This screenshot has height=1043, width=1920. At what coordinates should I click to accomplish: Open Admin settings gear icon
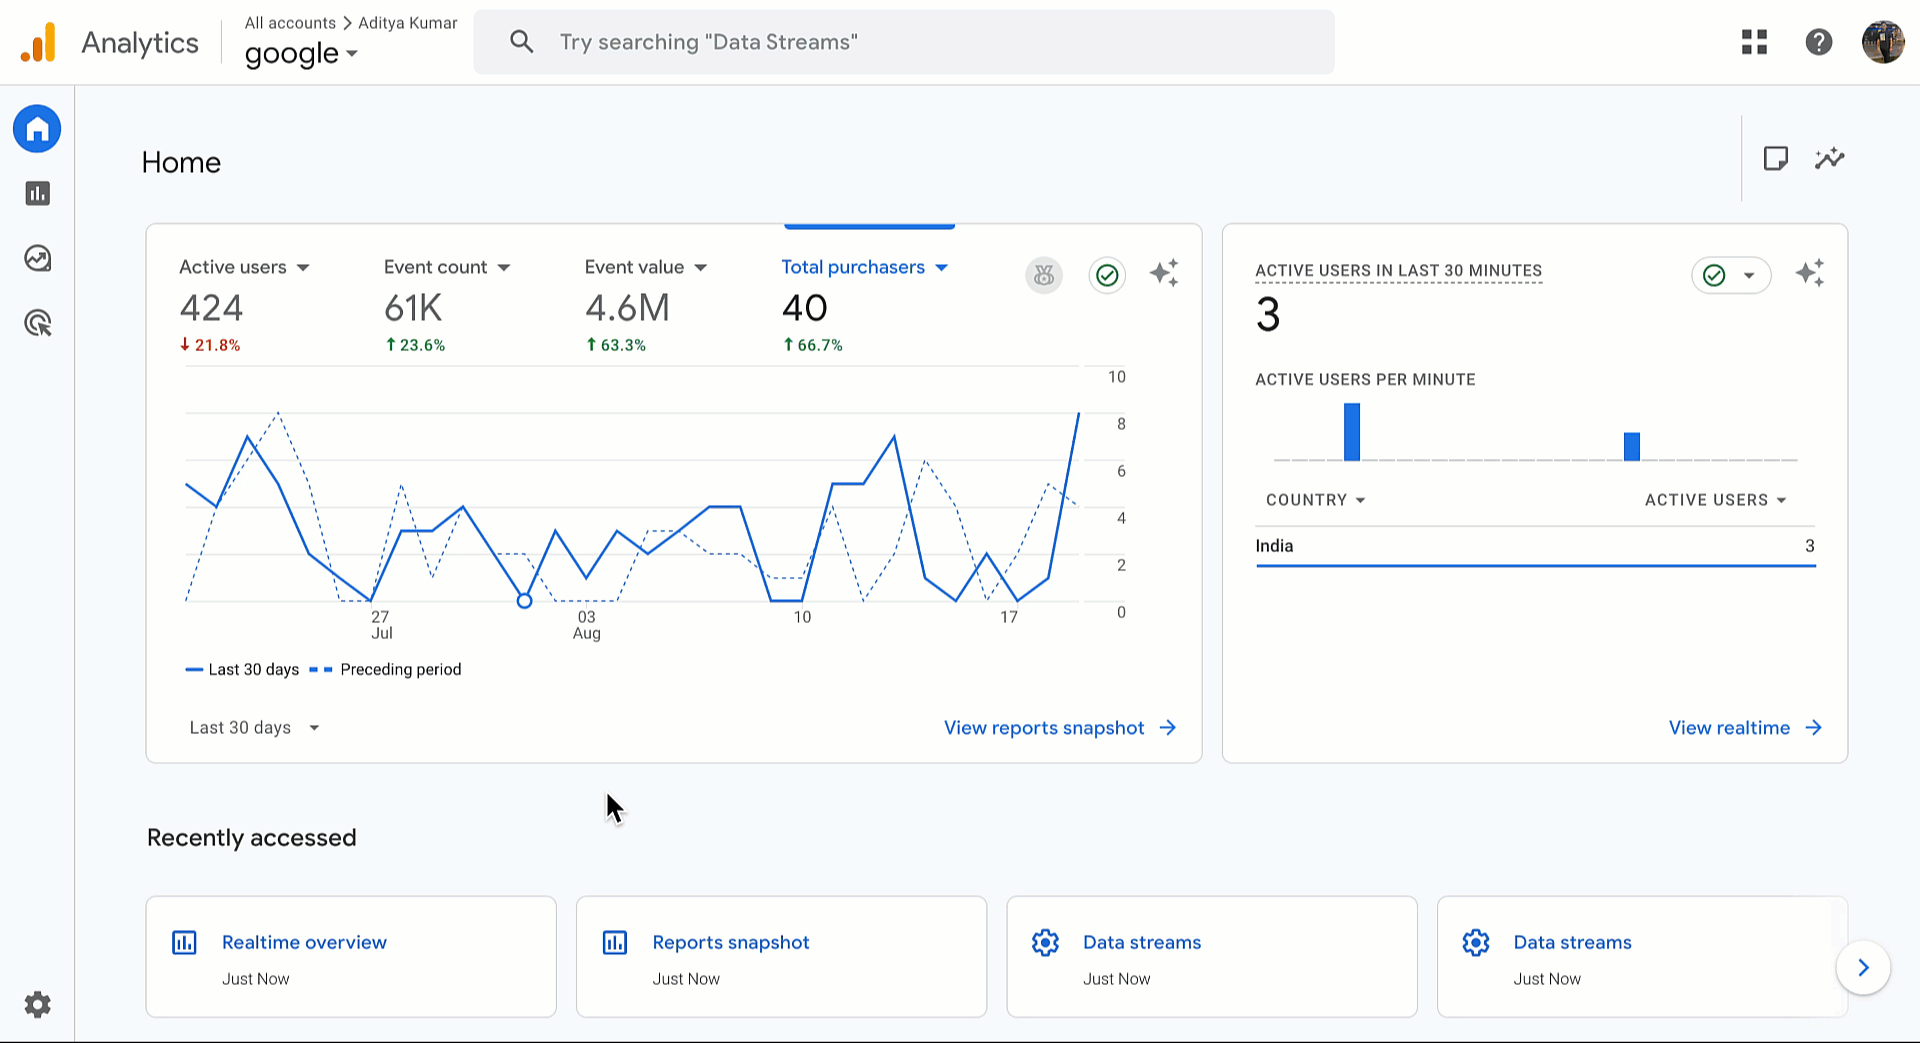click(x=38, y=1004)
